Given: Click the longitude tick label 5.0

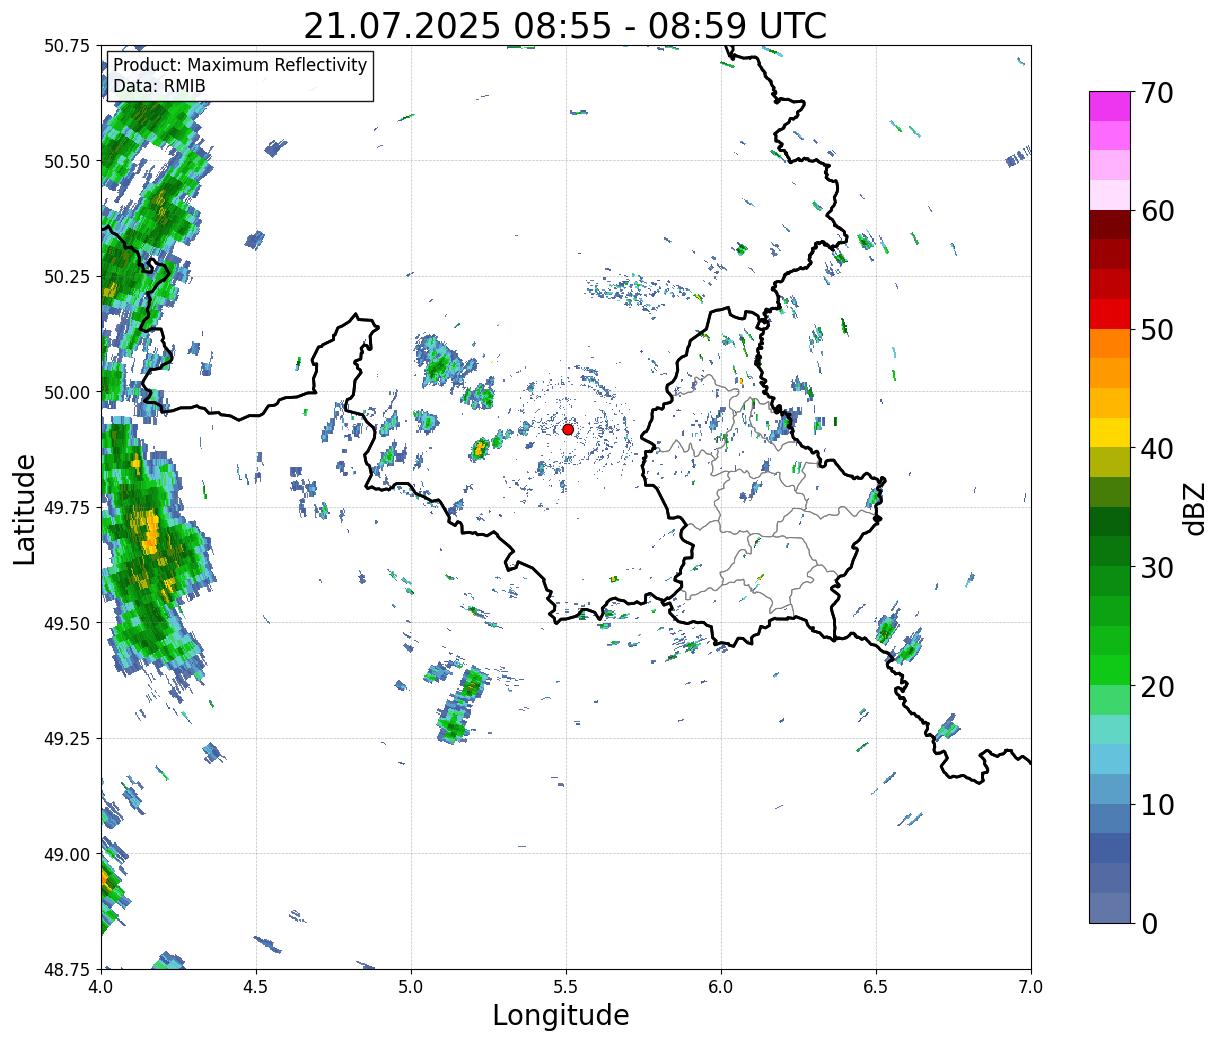Looking at the screenshot, I should coord(411,986).
